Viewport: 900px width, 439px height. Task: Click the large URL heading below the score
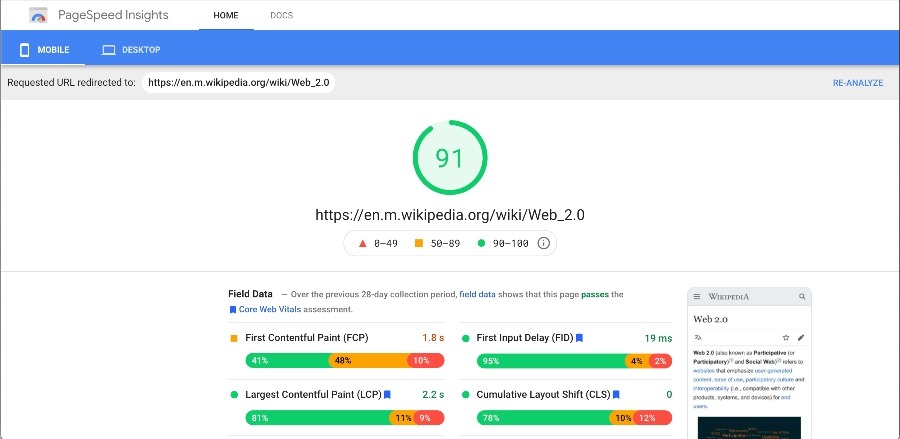coord(450,215)
